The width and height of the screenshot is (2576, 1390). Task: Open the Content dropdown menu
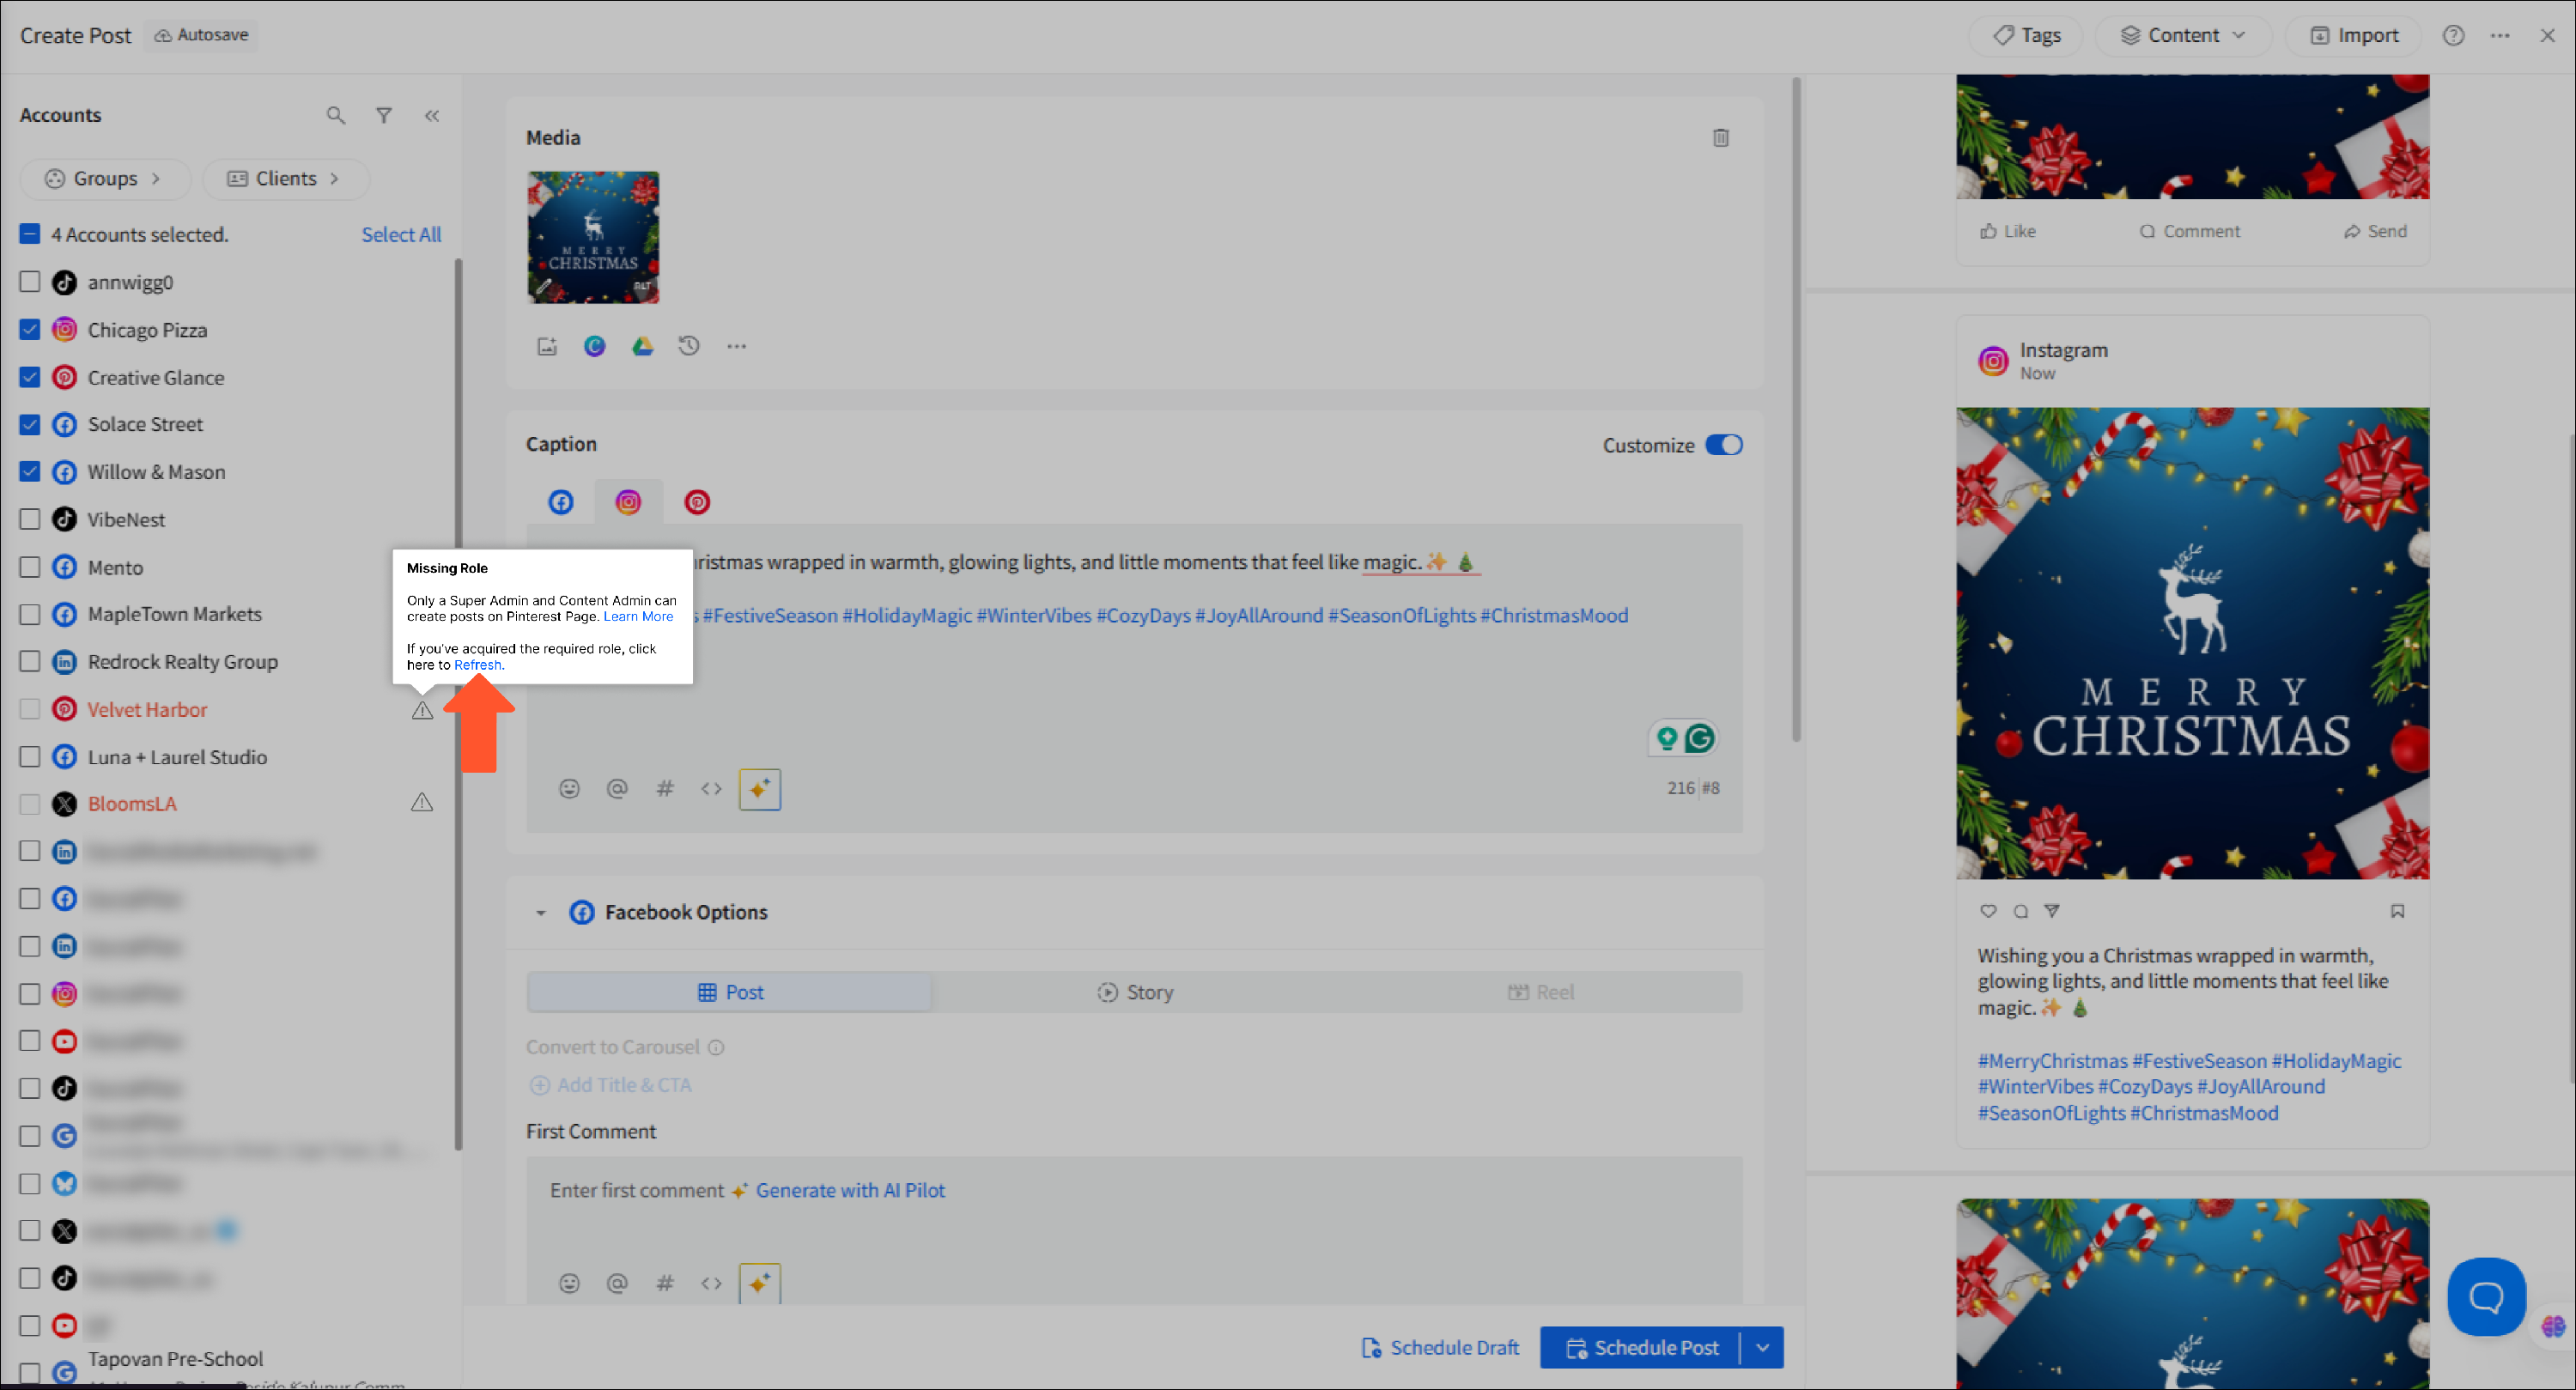(2183, 36)
